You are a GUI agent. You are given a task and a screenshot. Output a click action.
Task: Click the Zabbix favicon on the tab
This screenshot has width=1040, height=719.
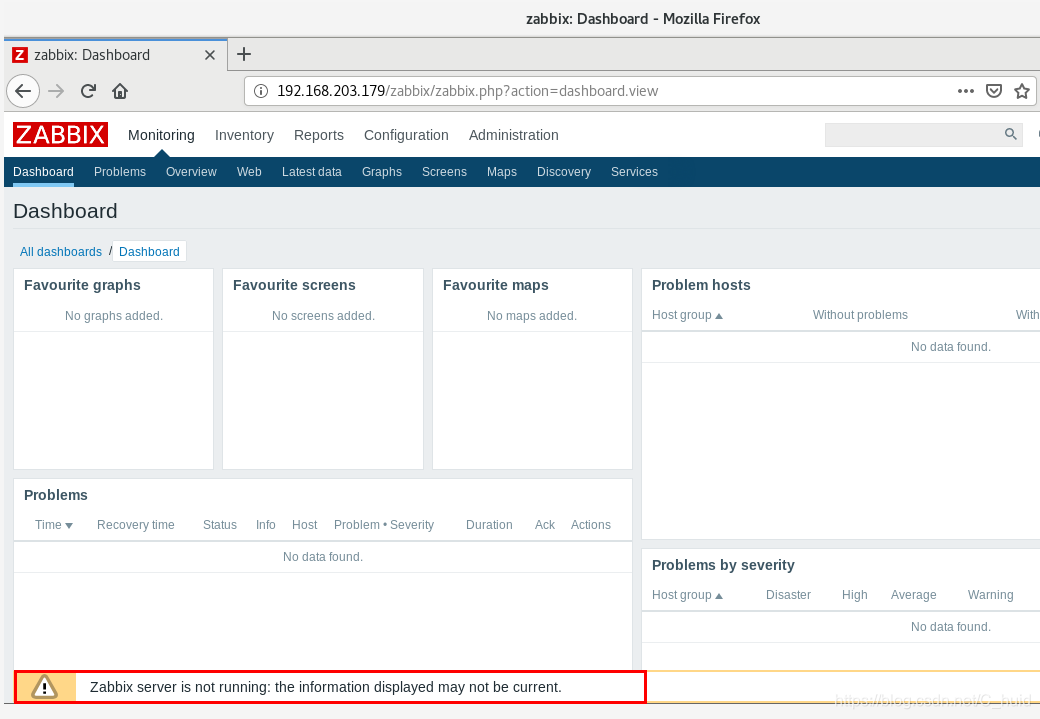(x=21, y=55)
